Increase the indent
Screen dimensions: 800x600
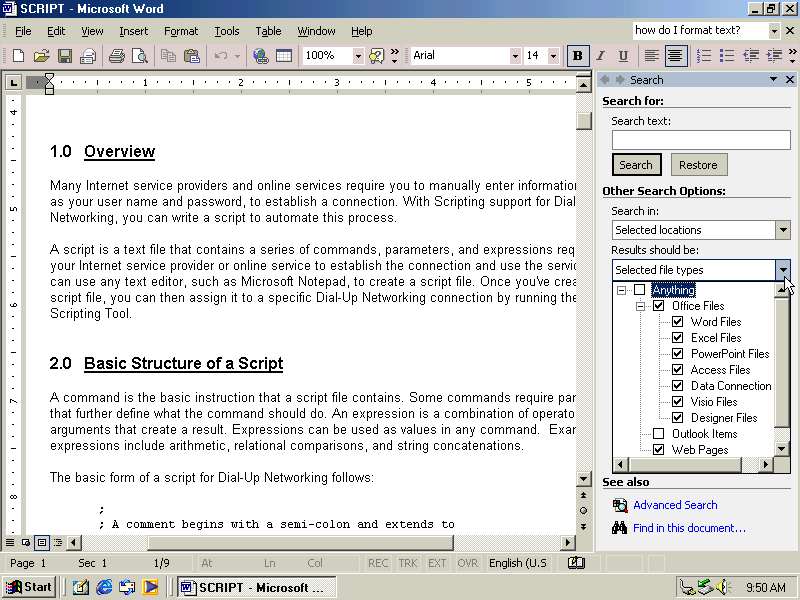[774, 56]
